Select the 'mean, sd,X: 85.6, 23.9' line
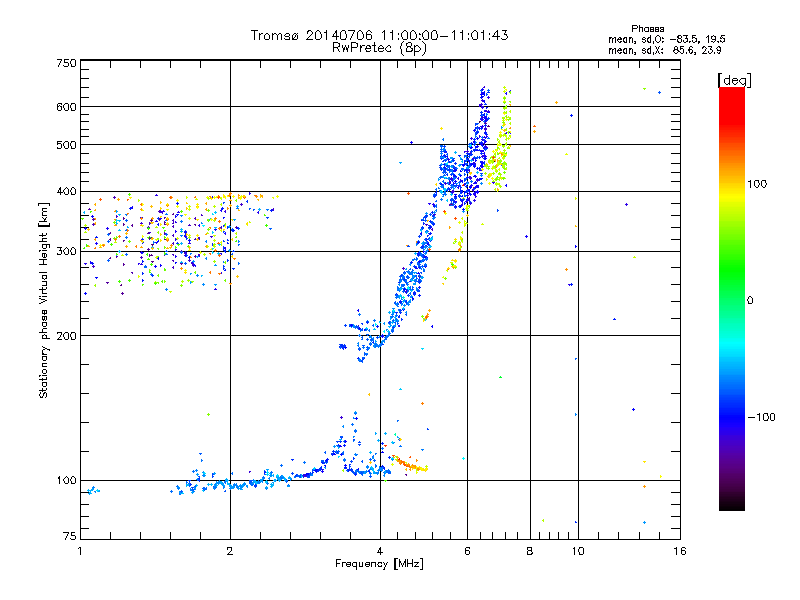Viewport: 800px width, 600px height. [x=664, y=50]
